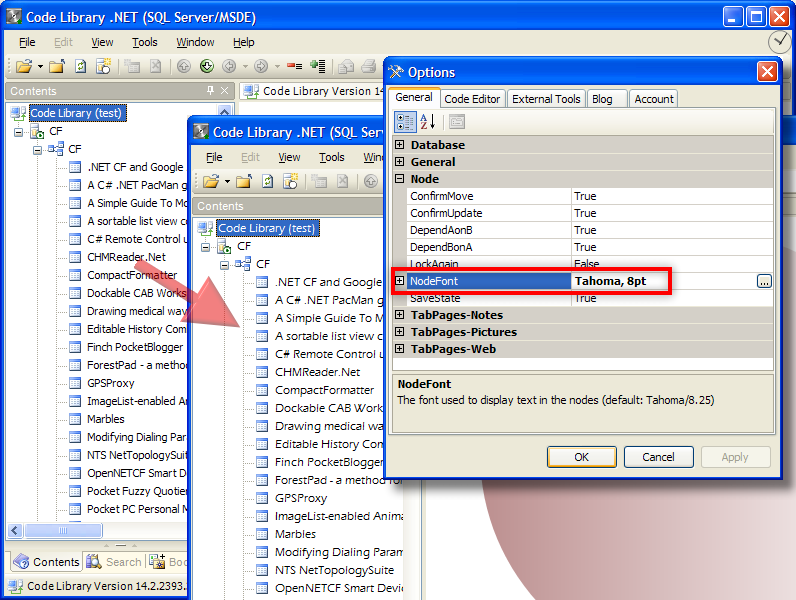This screenshot has height=600, width=796.
Task: Open the File menu in the rear window
Action: click(x=27, y=42)
